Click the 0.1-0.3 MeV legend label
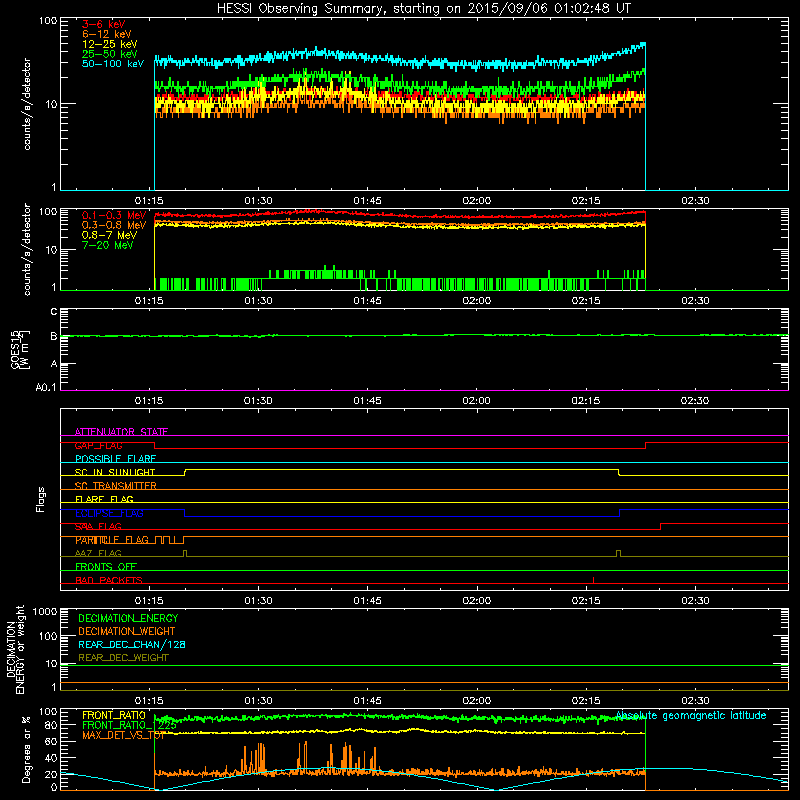The height and width of the screenshot is (800, 800). pos(114,215)
